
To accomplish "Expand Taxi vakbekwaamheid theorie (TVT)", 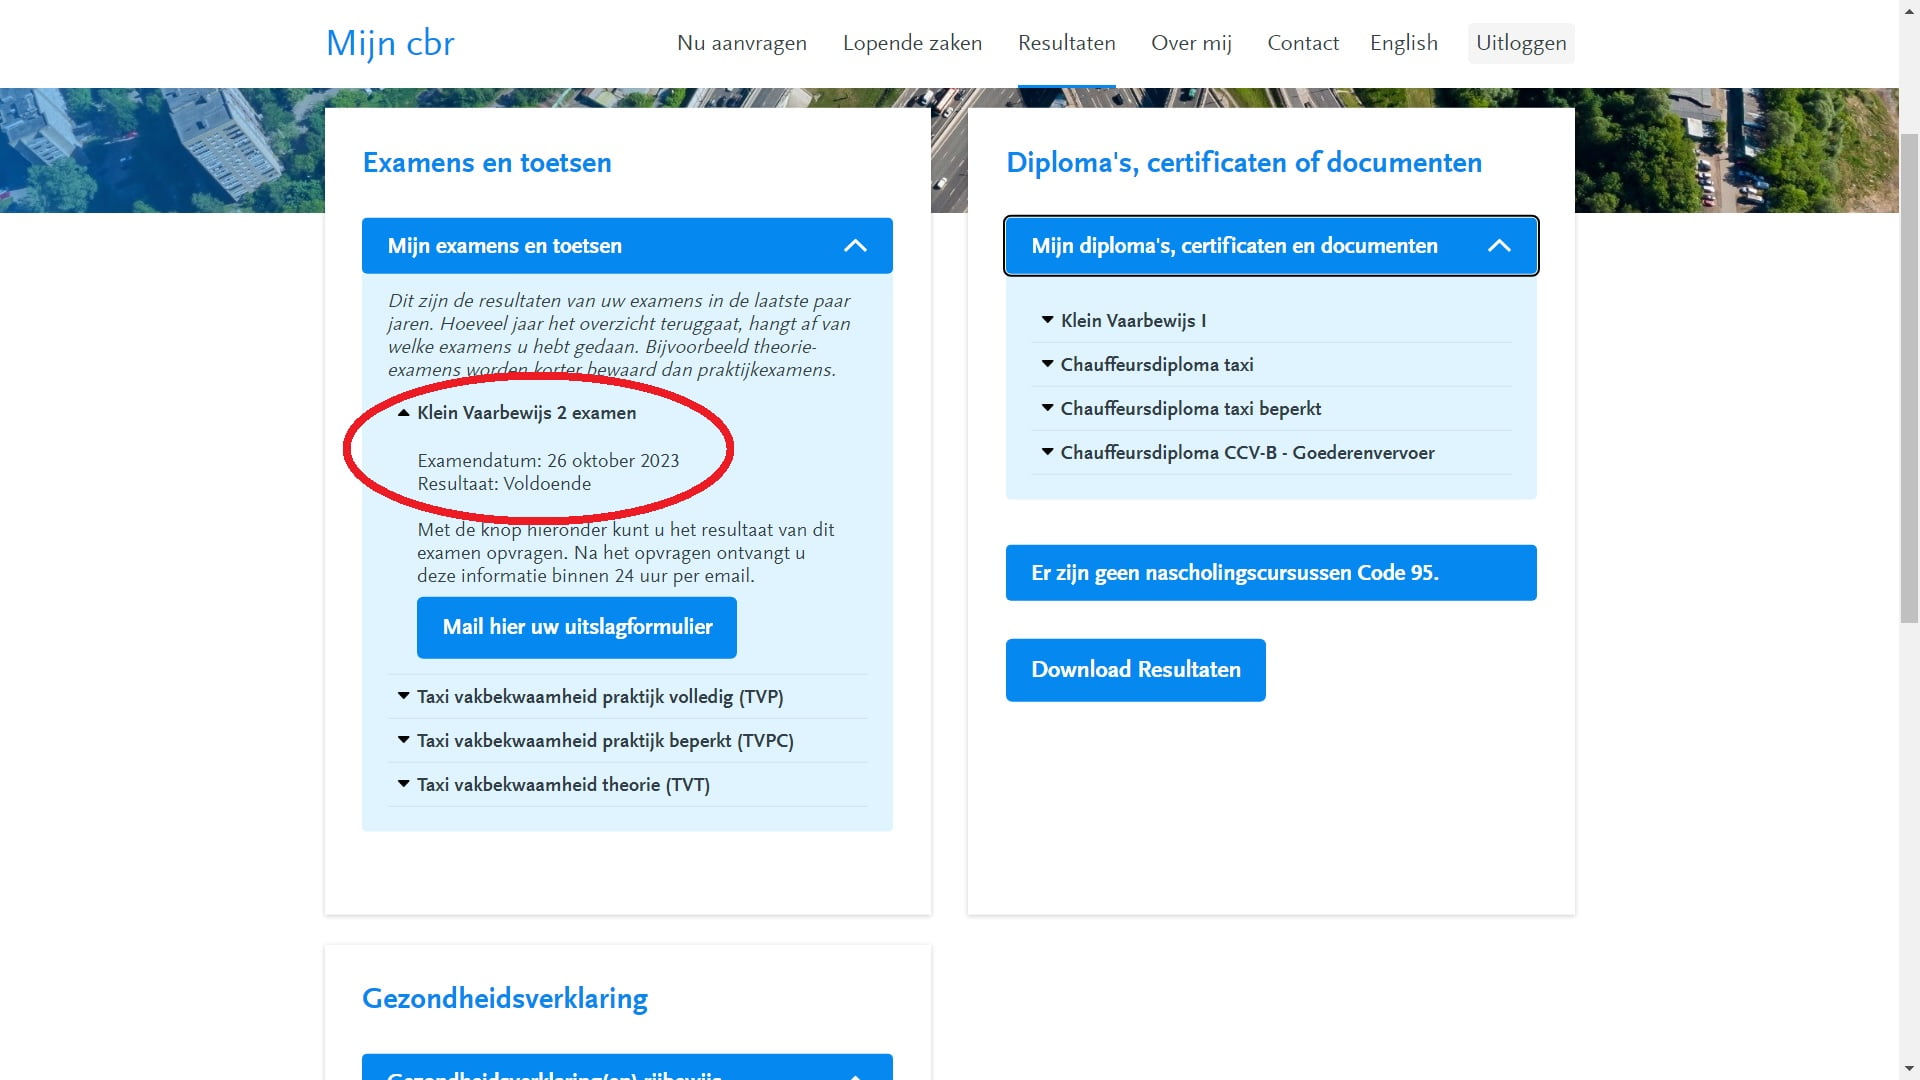I will (x=562, y=785).
